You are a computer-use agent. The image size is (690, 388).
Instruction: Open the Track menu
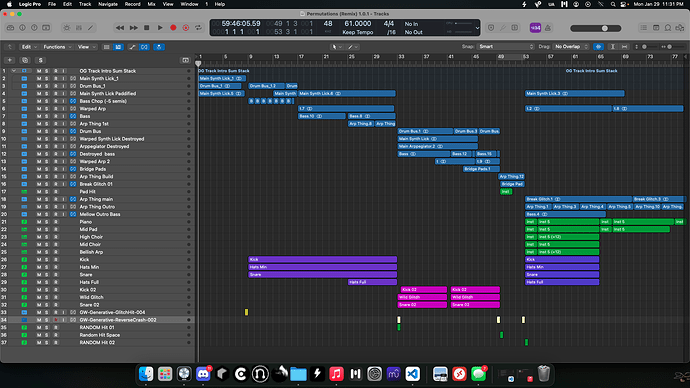[85, 4]
